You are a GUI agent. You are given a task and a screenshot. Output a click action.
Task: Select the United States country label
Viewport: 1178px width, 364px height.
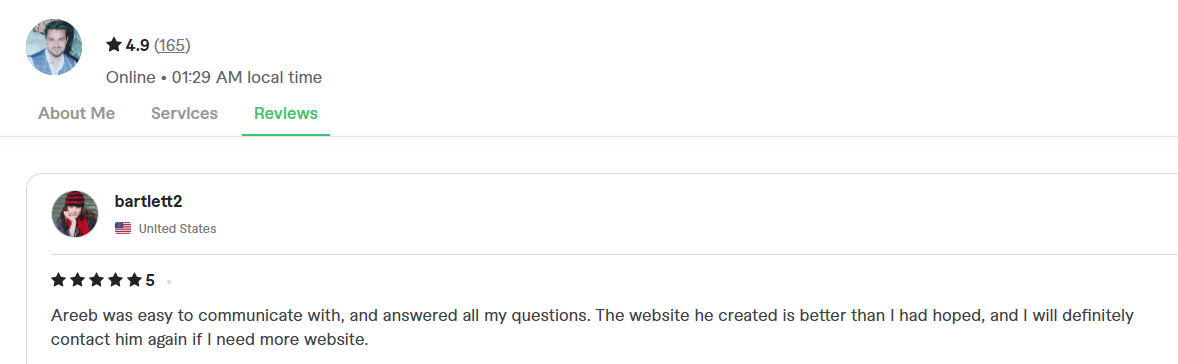tap(177, 228)
